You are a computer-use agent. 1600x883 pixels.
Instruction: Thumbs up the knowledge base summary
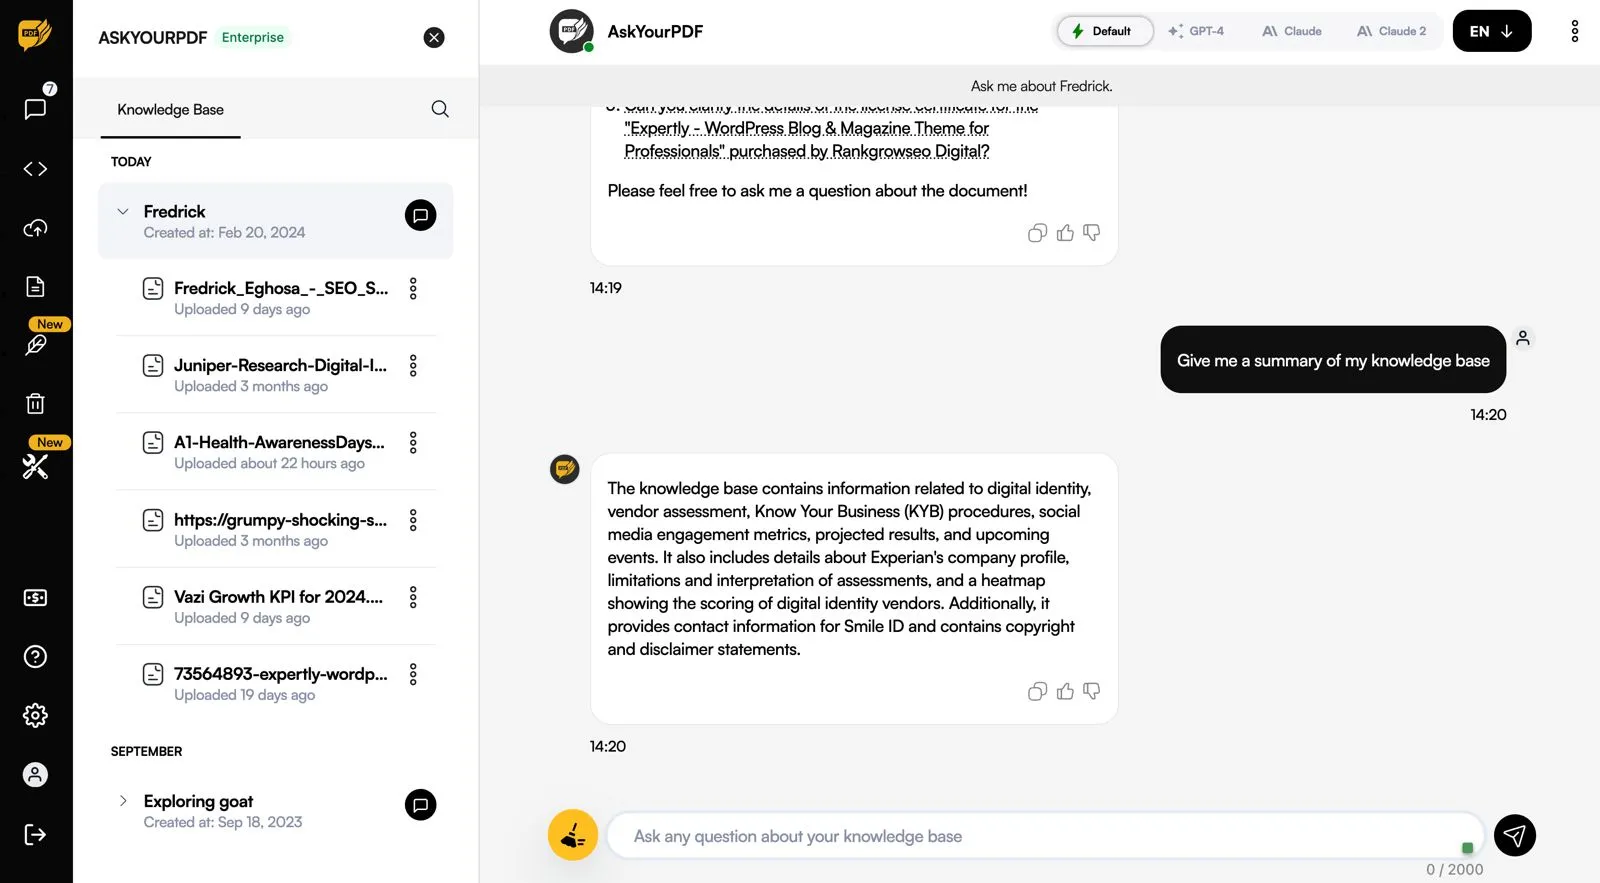[1065, 691]
